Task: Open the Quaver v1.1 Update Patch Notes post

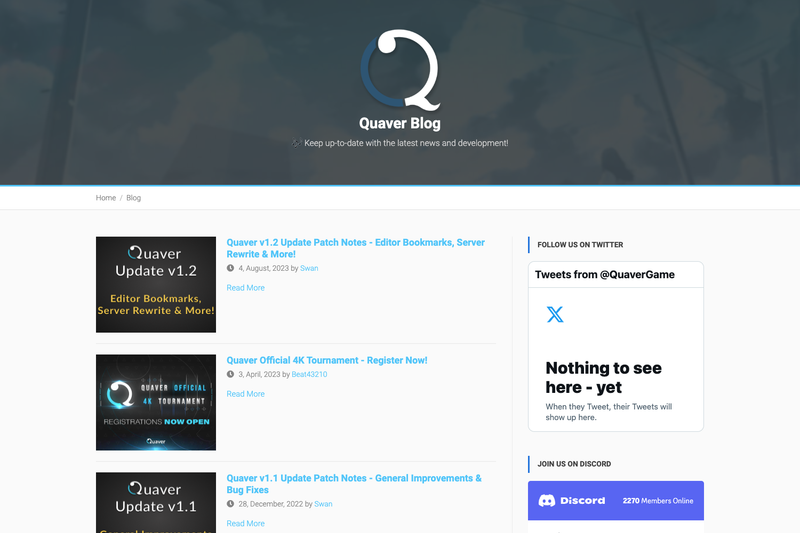Action: point(354,484)
